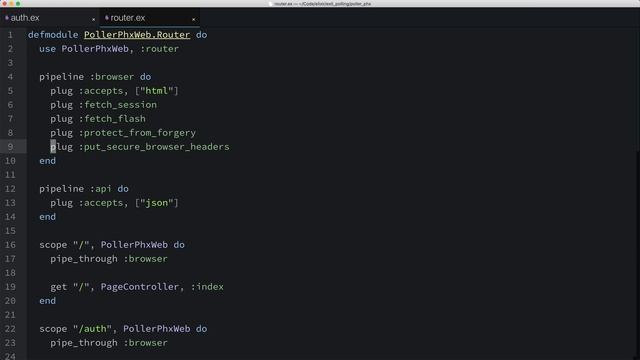
Task: Click 'PollerPhxWeb' on scope line 16
Action: pos(134,245)
